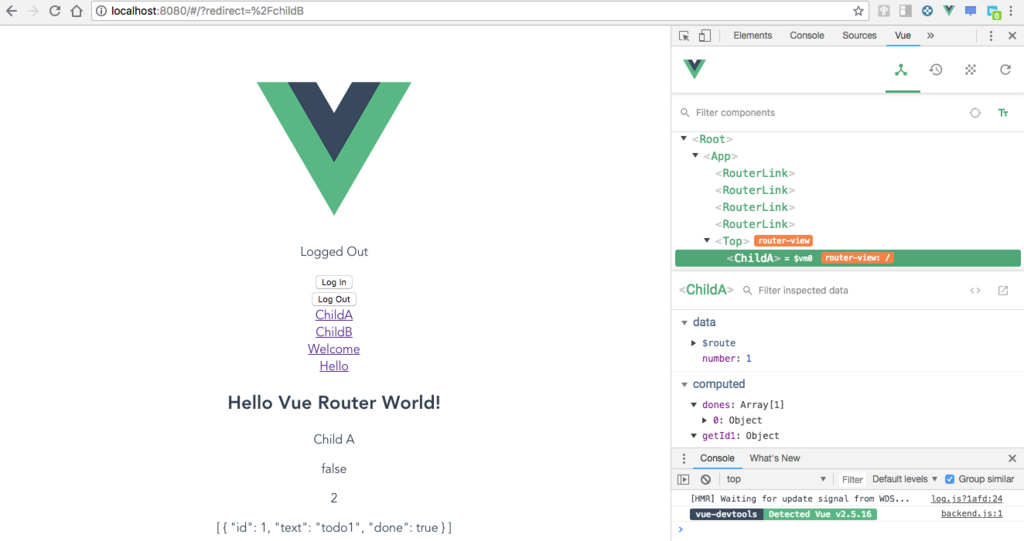Open the Vue Events tab icon
The image size is (1024, 541).
coord(970,70)
